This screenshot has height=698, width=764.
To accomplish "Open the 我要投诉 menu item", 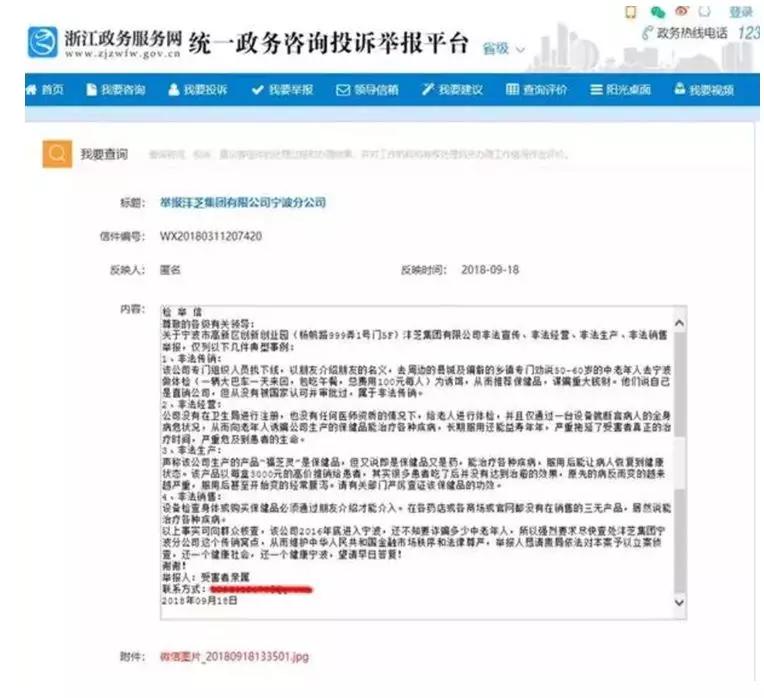I will click(205, 90).
